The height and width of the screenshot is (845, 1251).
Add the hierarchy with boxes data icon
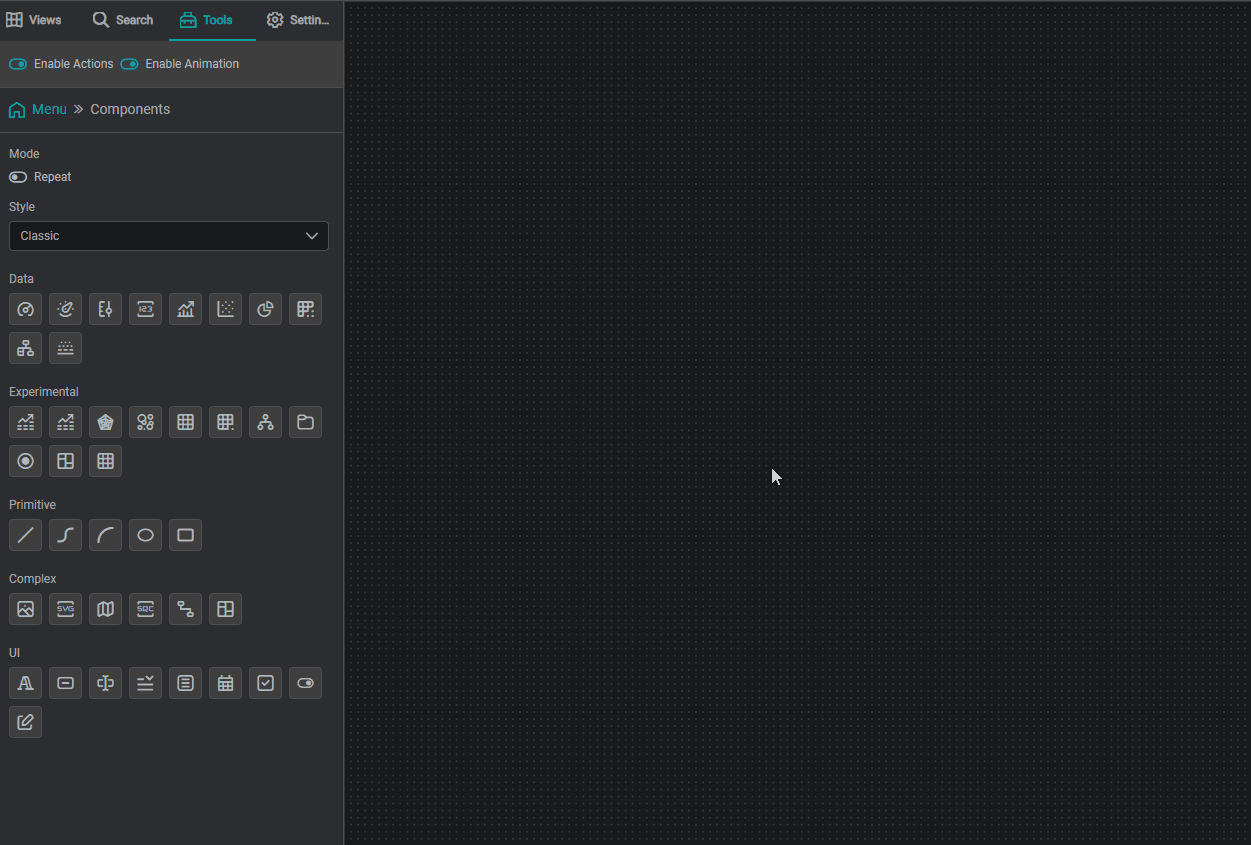[26, 348]
